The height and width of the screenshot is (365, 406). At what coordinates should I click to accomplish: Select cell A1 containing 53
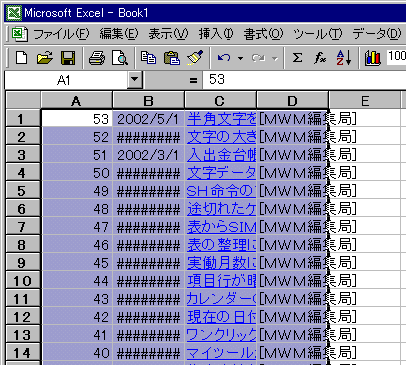pyautogui.click(x=77, y=119)
